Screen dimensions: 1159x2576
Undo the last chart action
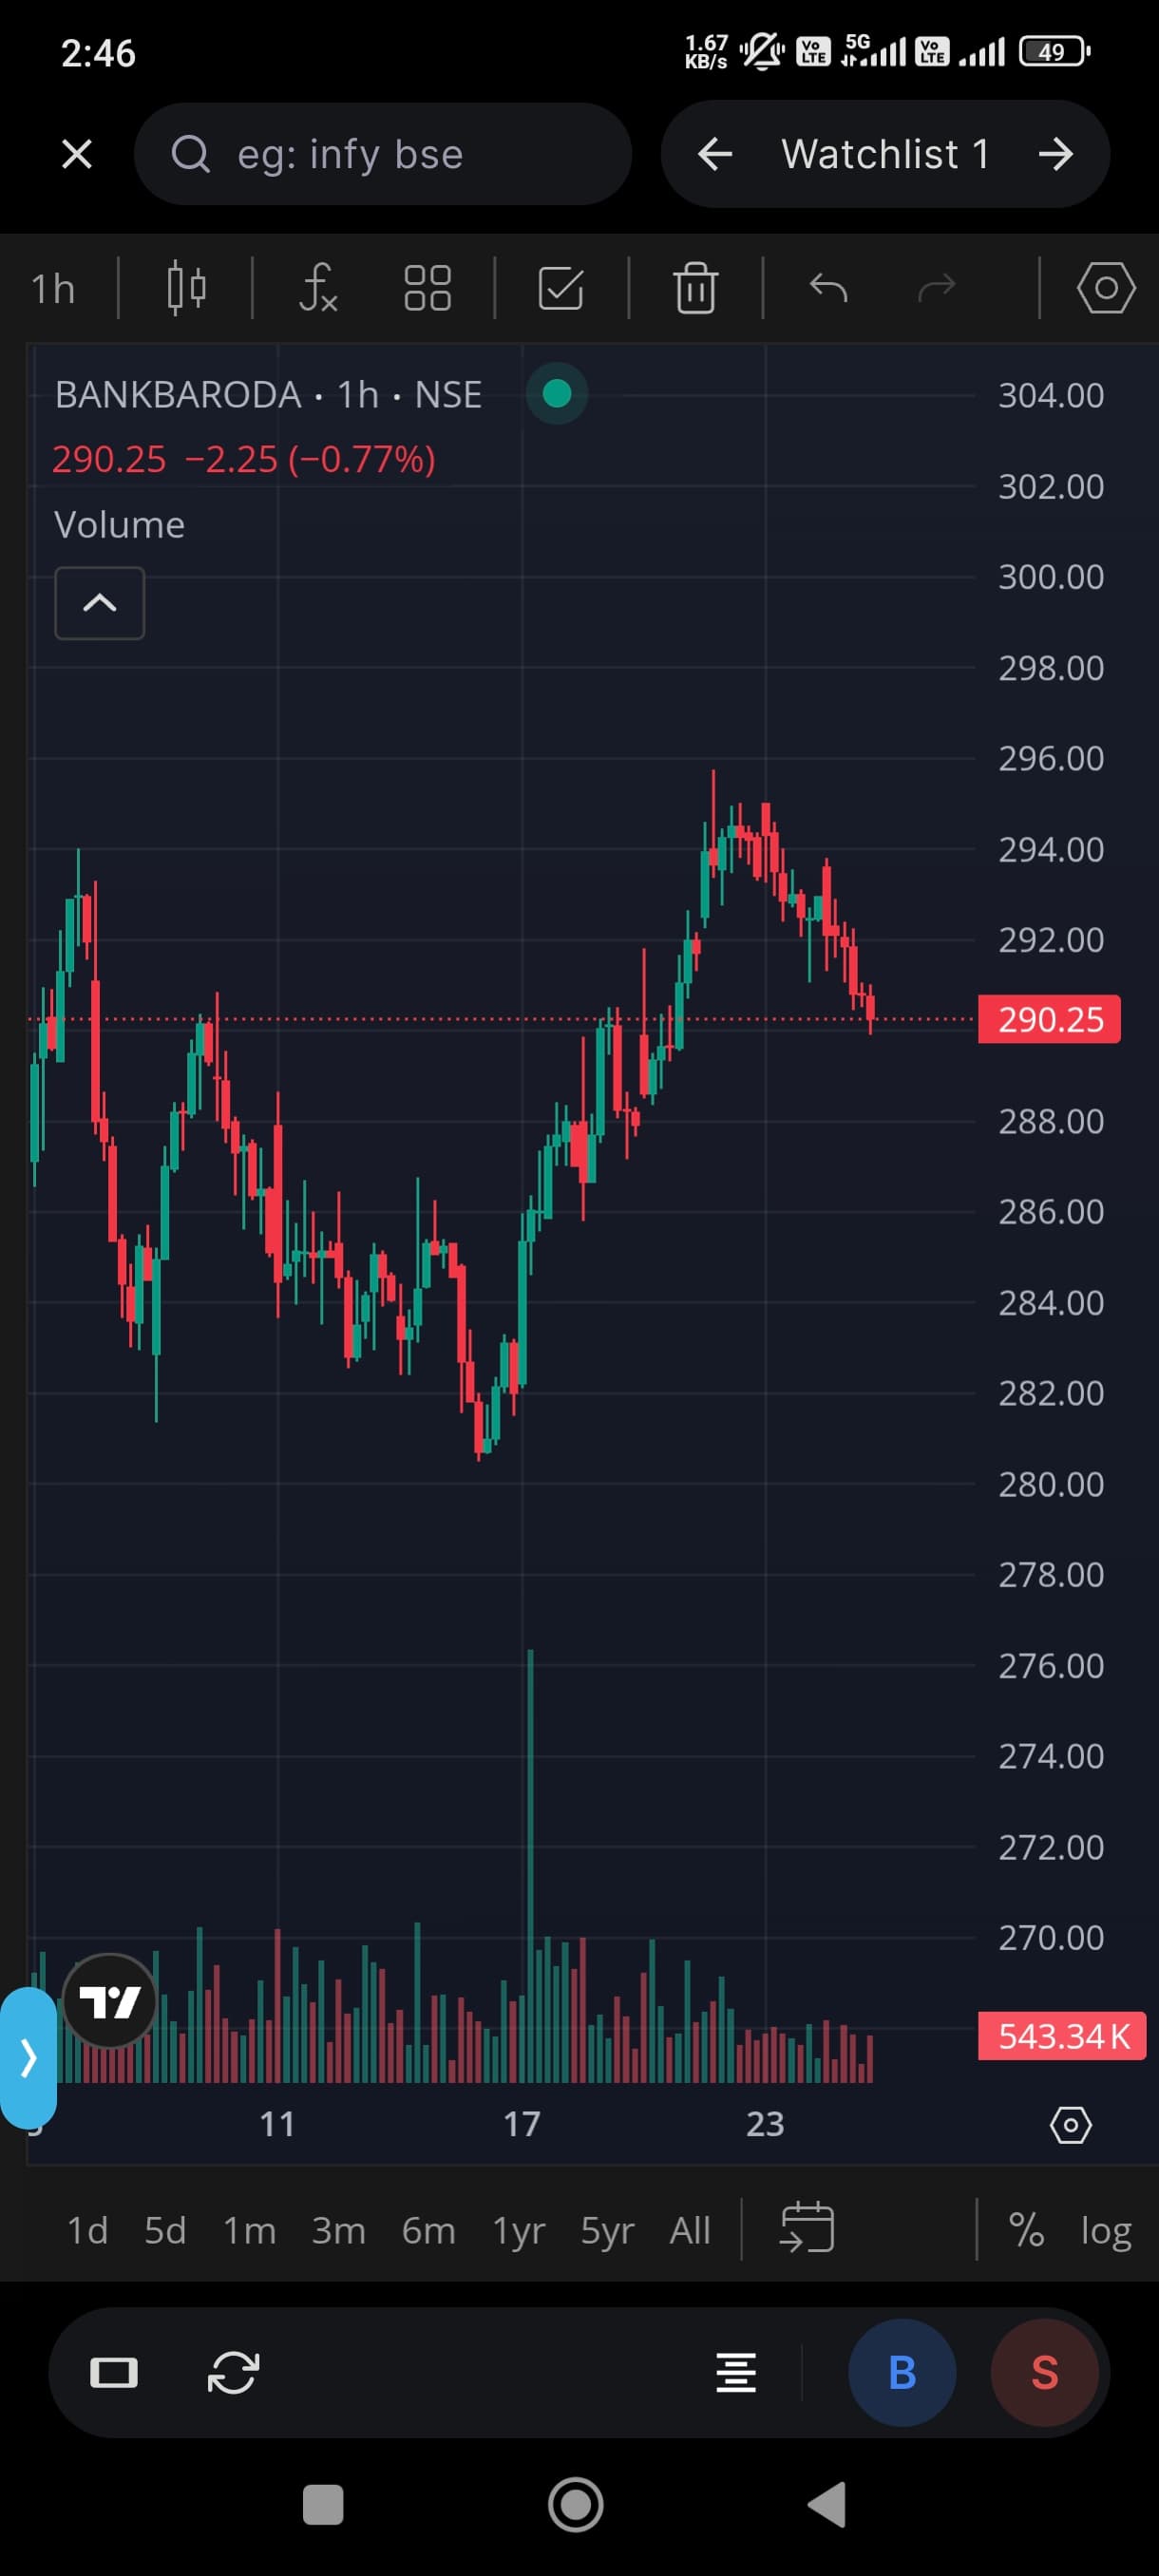pyautogui.click(x=828, y=289)
